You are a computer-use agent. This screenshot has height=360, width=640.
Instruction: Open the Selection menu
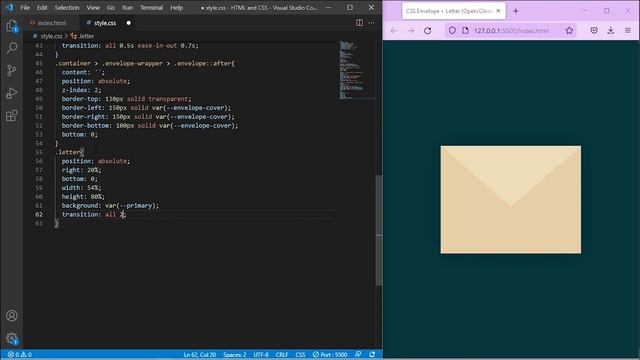point(67,7)
